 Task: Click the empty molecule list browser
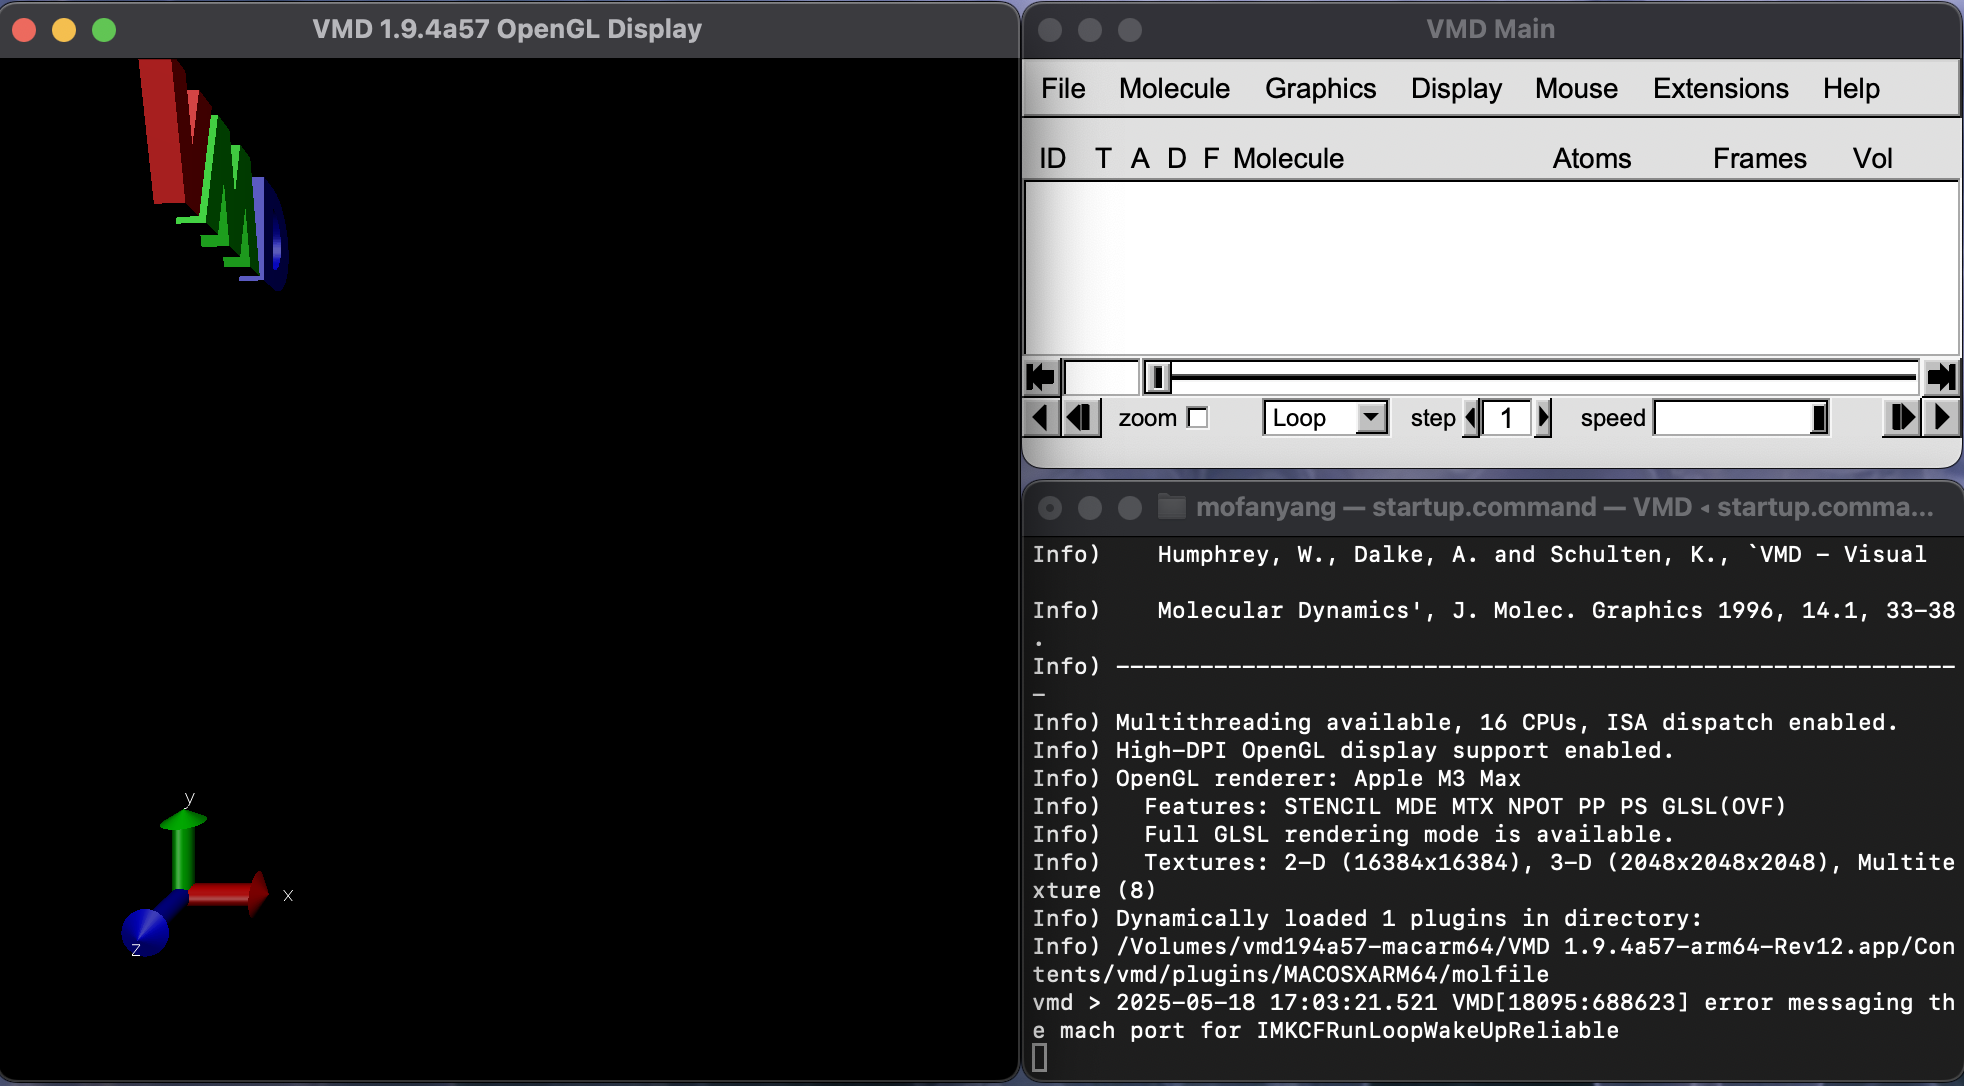[x=1491, y=267]
